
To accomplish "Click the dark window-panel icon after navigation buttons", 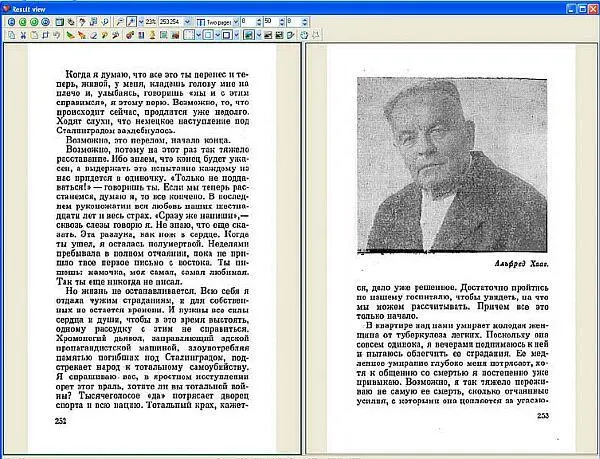I will click(x=59, y=22).
